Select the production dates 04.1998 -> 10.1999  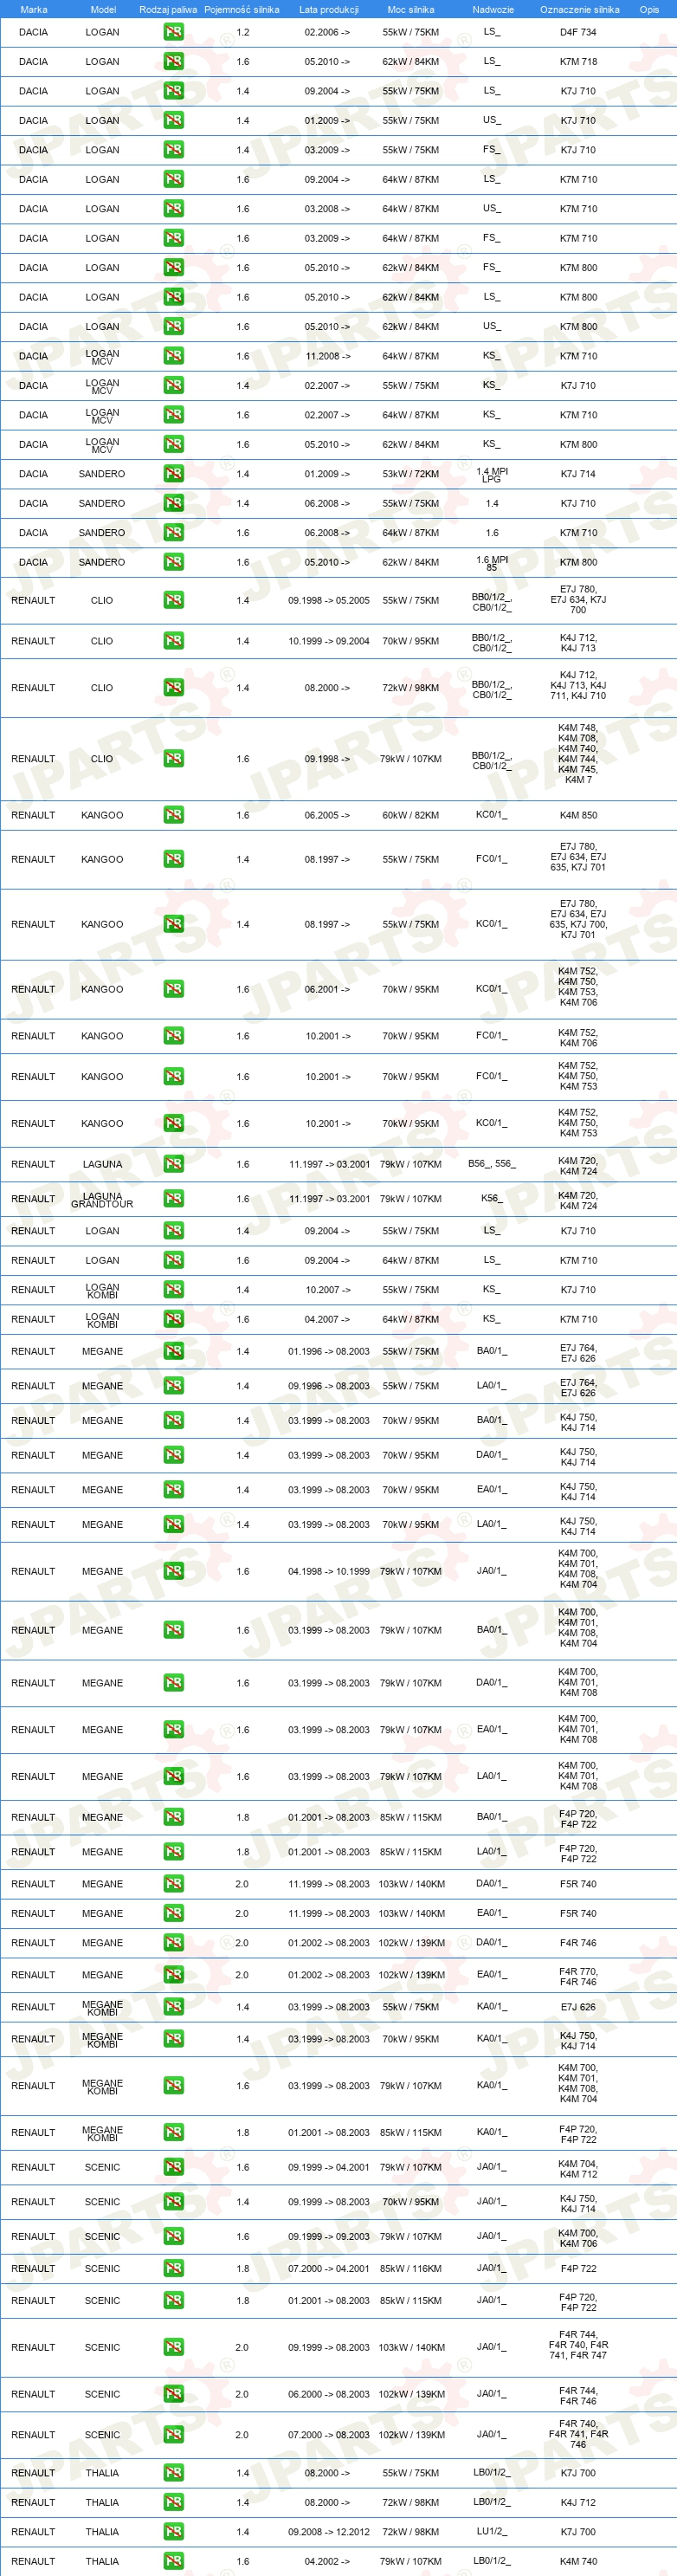tap(328, 1571)
